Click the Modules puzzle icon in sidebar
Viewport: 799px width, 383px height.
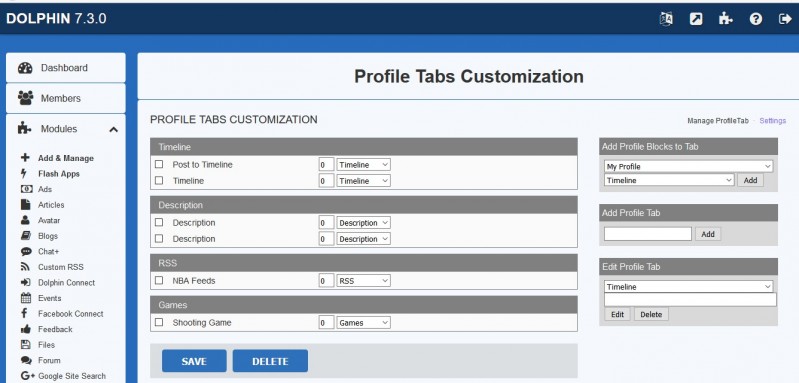[25, 128]
